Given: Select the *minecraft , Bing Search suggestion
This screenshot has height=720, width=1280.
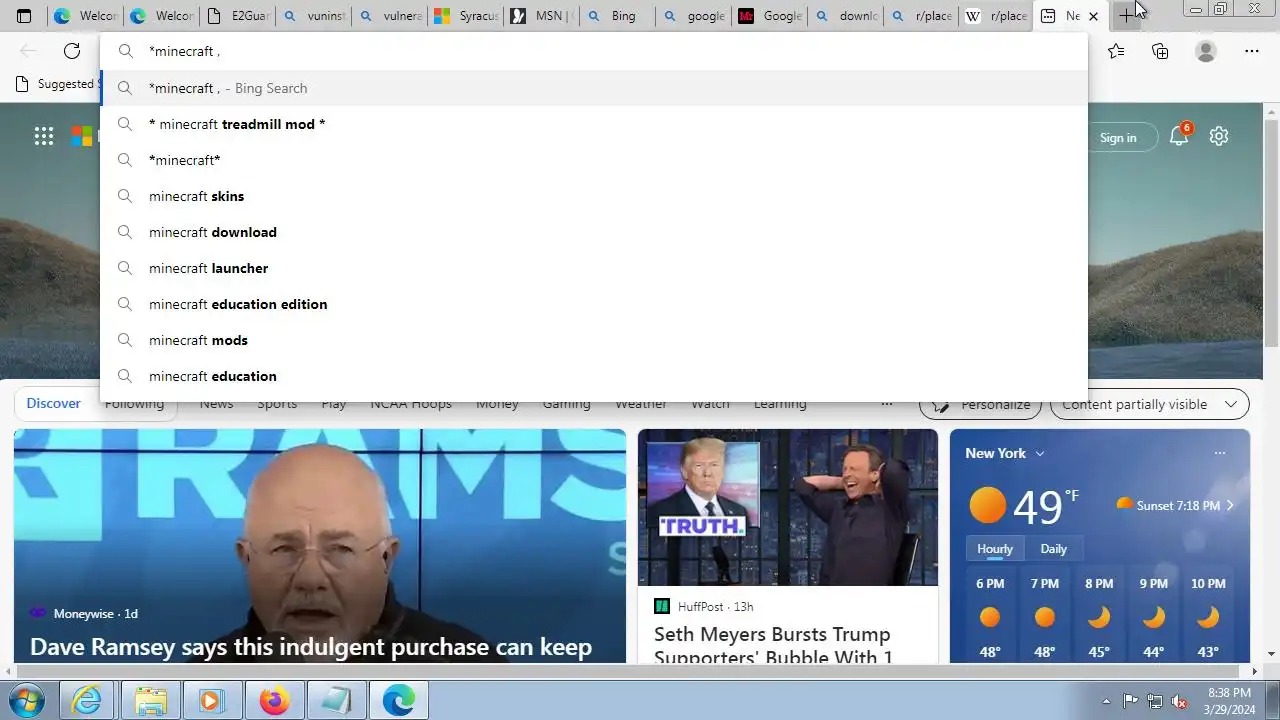Looking at the screenshot, I should (x=594, y=88).
